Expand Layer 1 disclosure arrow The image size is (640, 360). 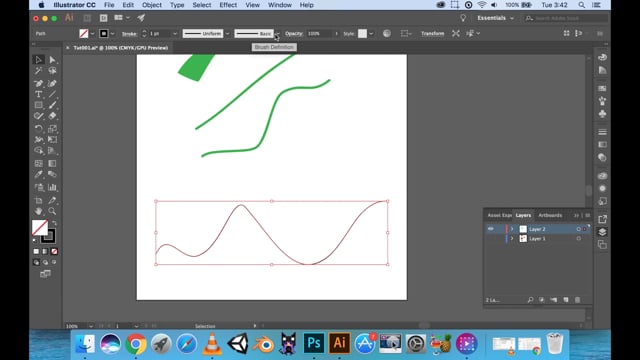[512, 239]
